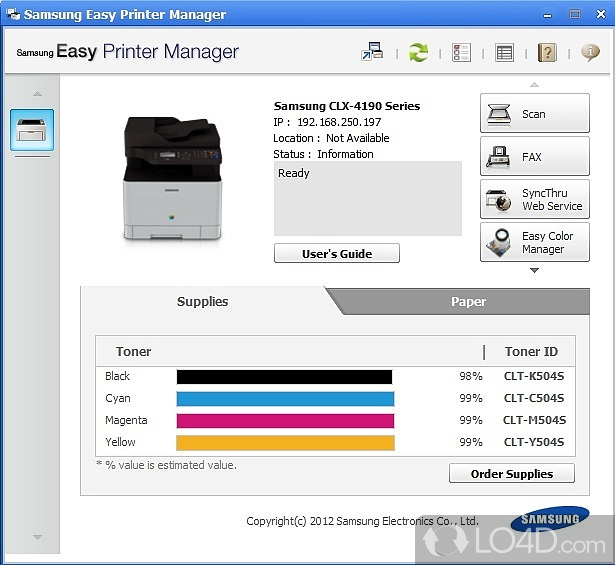Open the User's Guide

pyautogui.click(x=337, y=254)
